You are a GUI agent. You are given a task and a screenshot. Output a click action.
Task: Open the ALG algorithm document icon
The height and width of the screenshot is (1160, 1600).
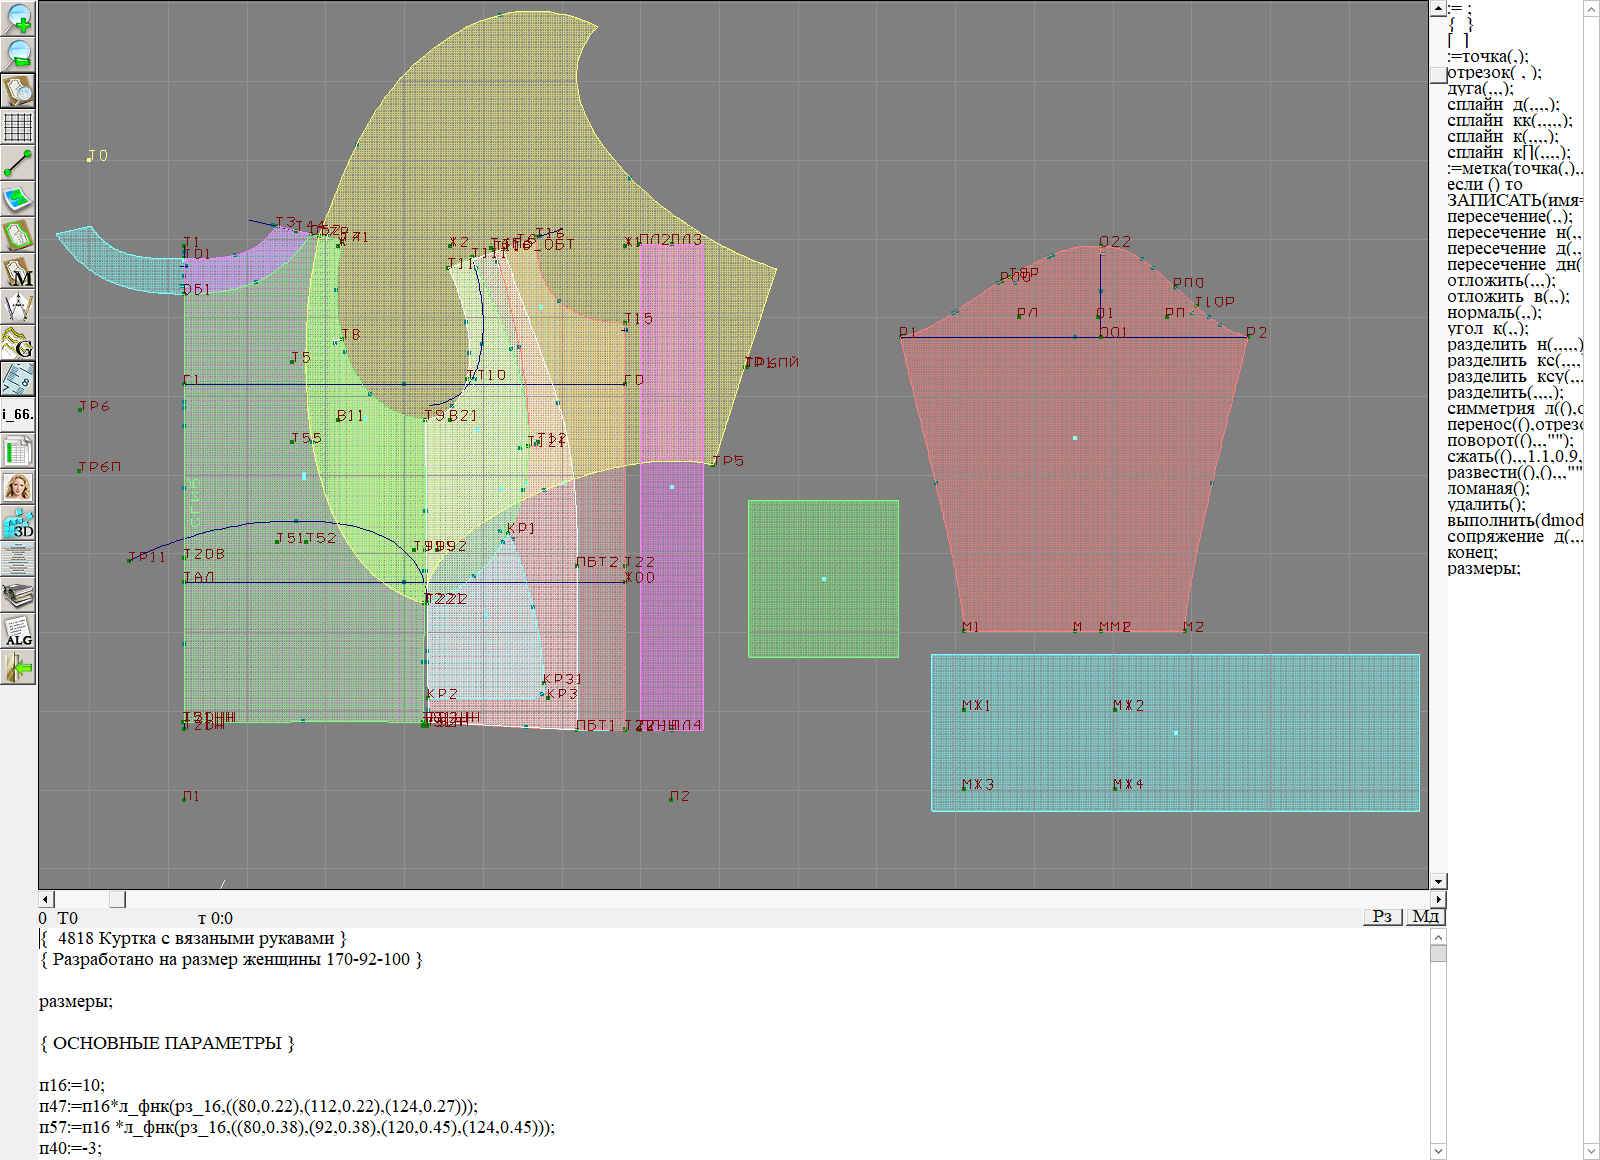click(18, 631)
